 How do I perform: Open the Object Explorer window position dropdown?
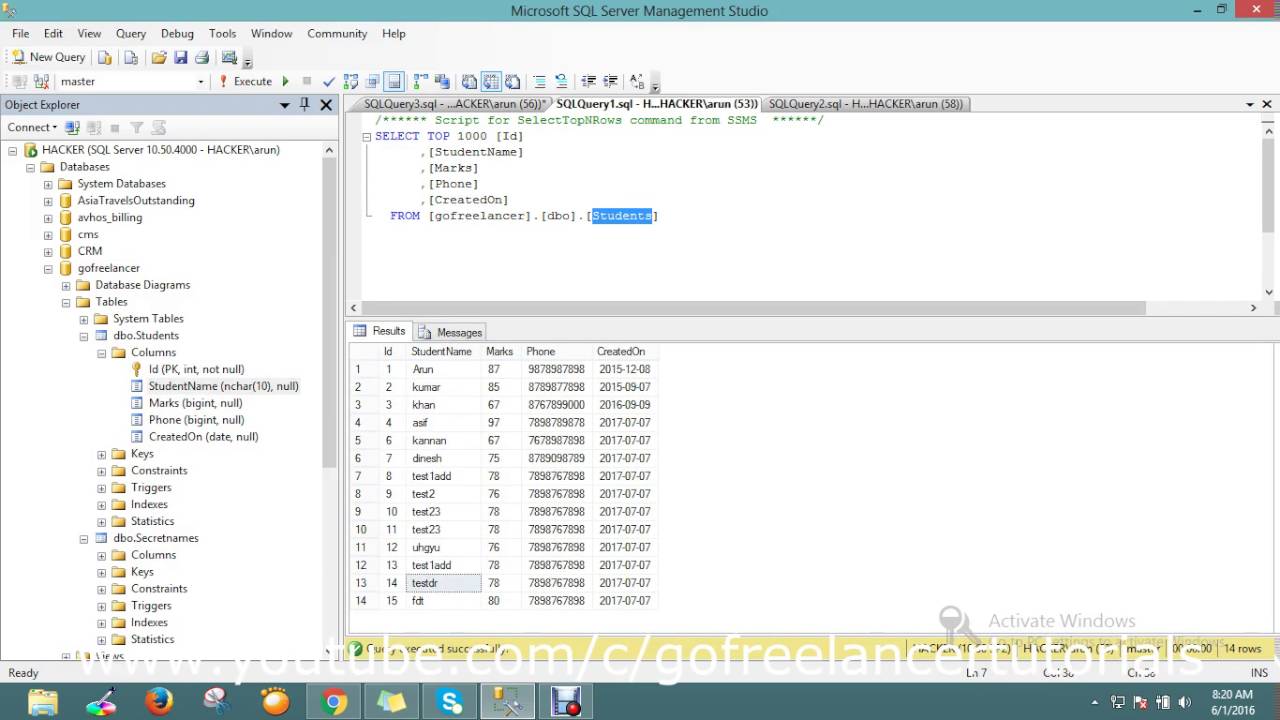click(285, 105)
